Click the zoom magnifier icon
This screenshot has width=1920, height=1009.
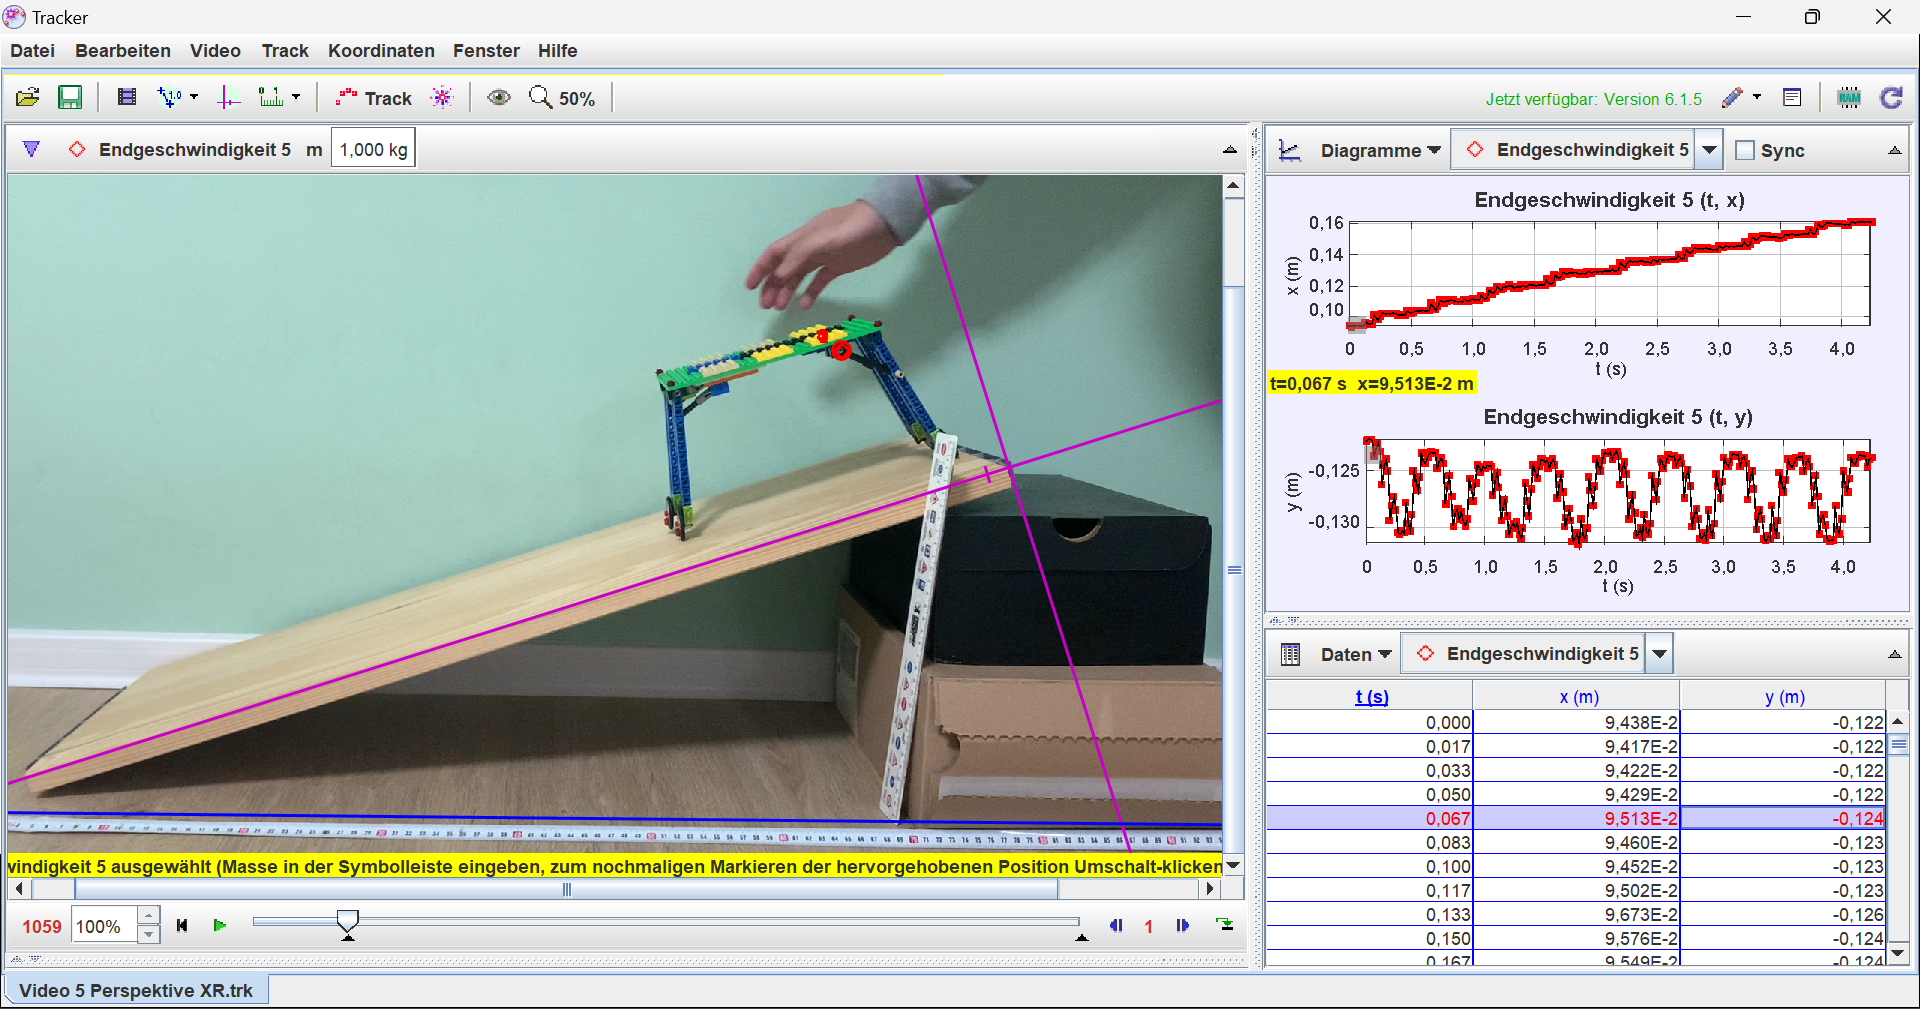click(x=541, y=97)
